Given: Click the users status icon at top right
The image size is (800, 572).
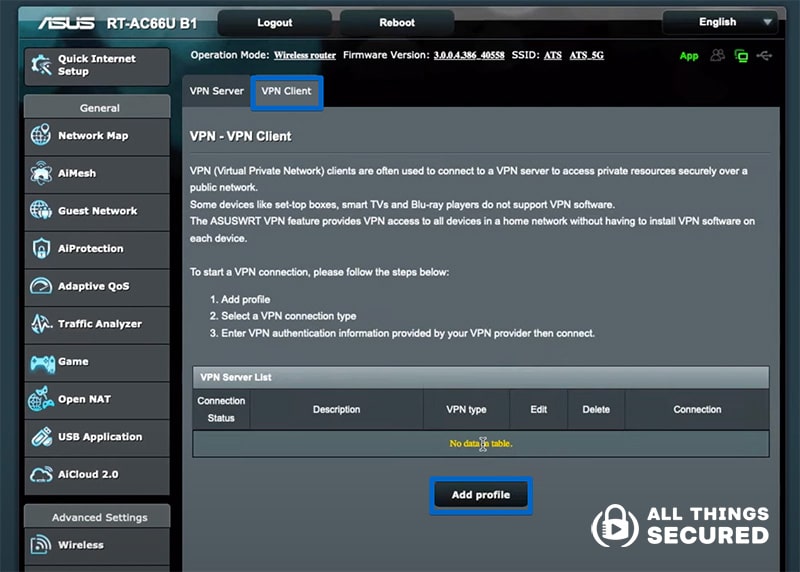Looking at the screenshot, I should tap(717, 55).
